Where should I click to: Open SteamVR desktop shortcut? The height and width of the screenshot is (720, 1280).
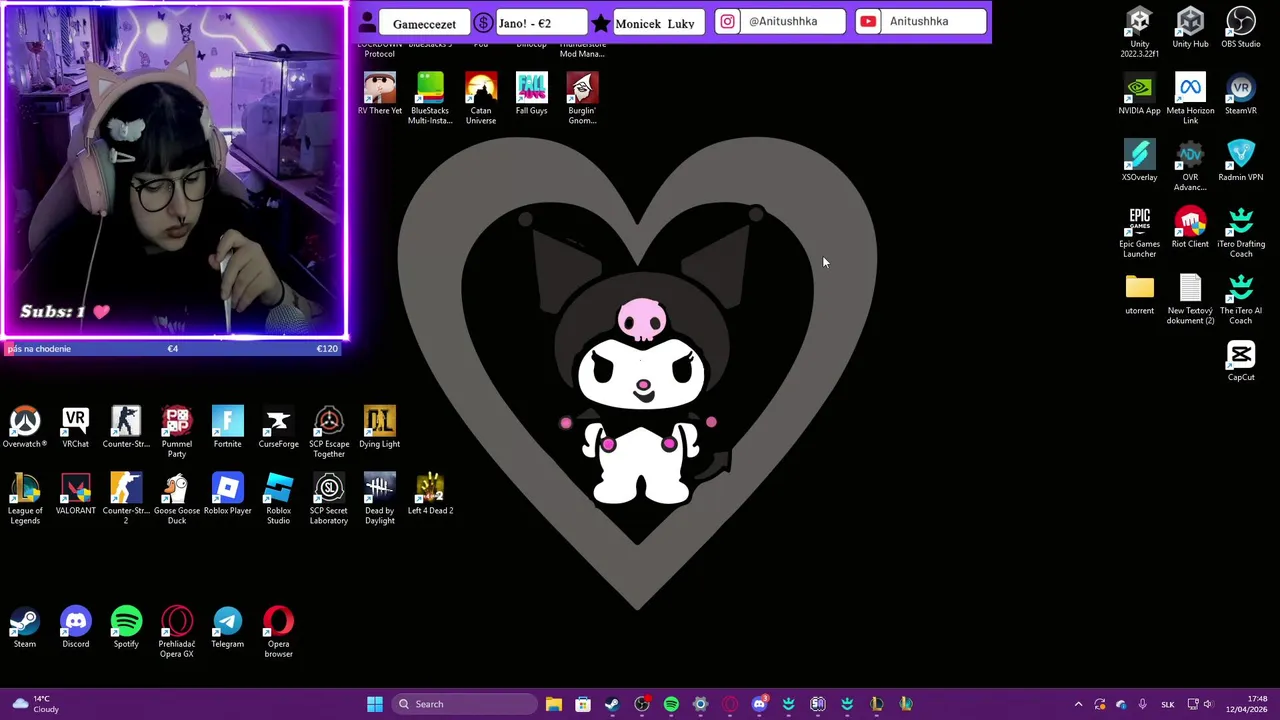point(1241,94)
